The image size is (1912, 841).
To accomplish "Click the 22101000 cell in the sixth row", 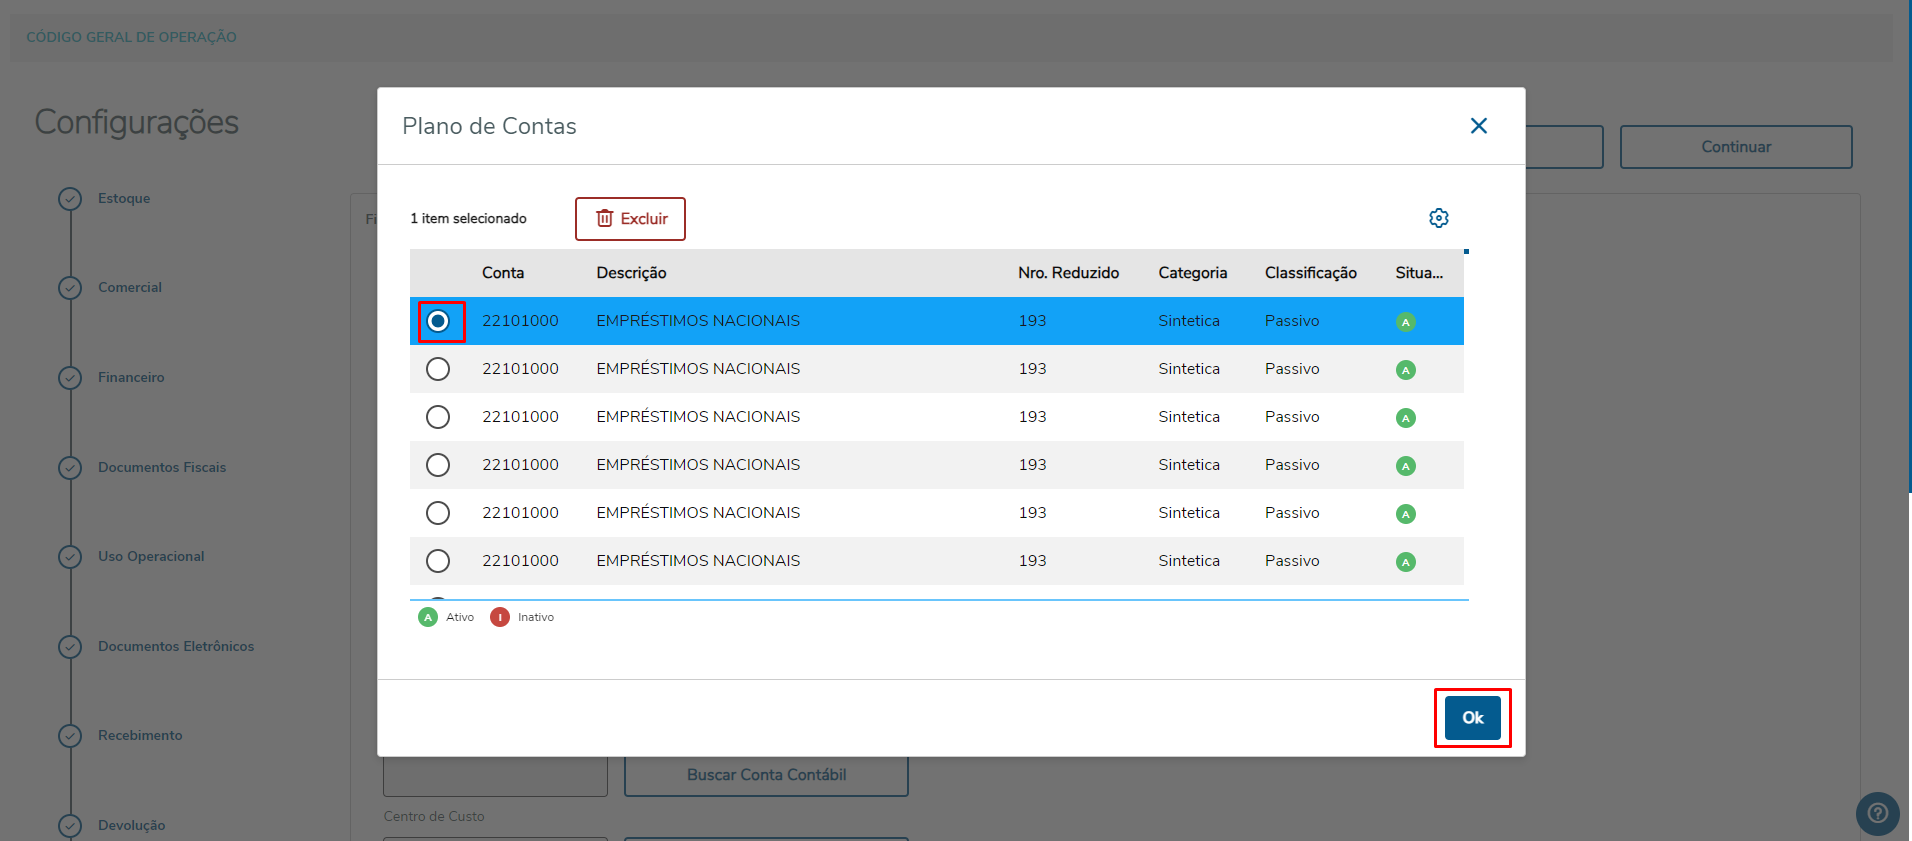I will click(520, 561).
